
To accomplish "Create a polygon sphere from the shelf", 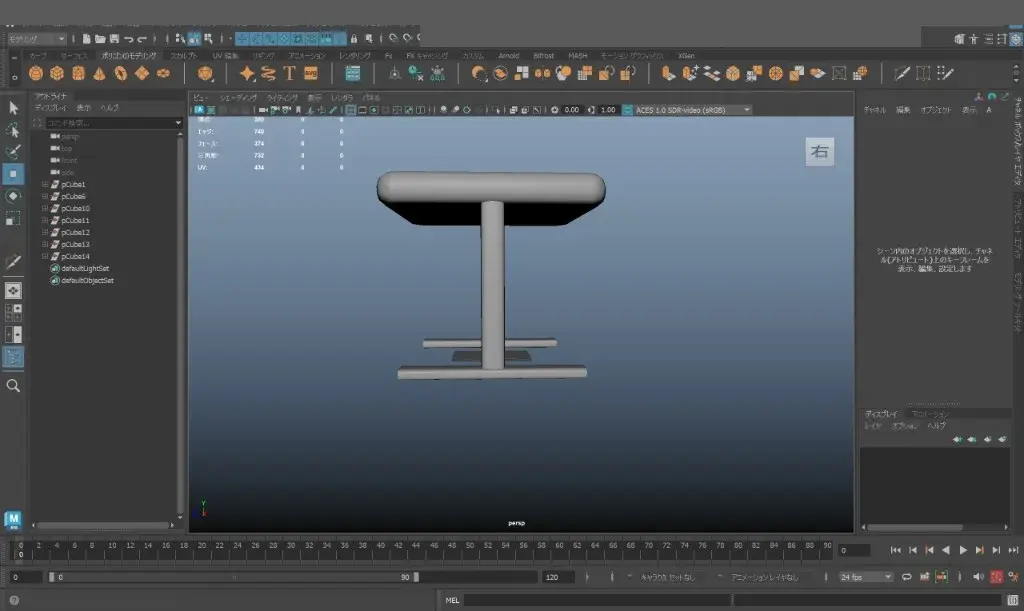I will 36,74.
